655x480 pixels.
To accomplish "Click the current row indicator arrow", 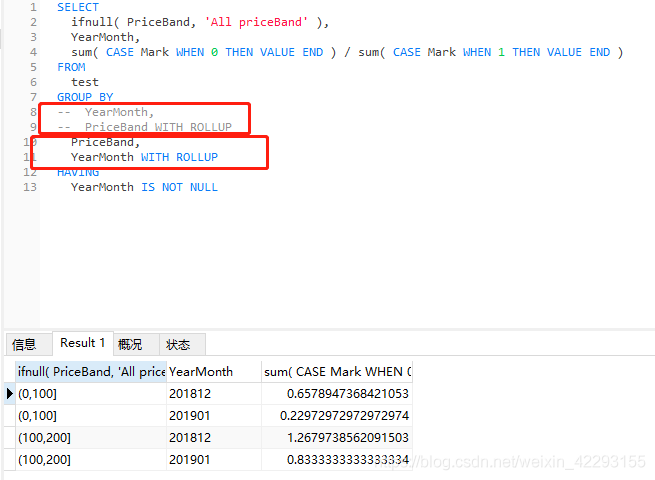I will pos(10,394).
